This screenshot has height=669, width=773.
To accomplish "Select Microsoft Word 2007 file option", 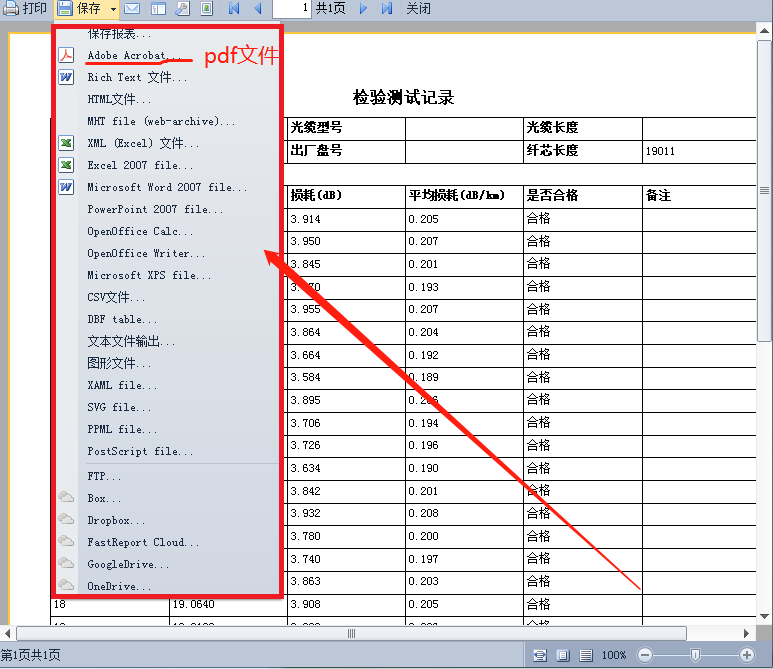I will click(x=167, y=187).
